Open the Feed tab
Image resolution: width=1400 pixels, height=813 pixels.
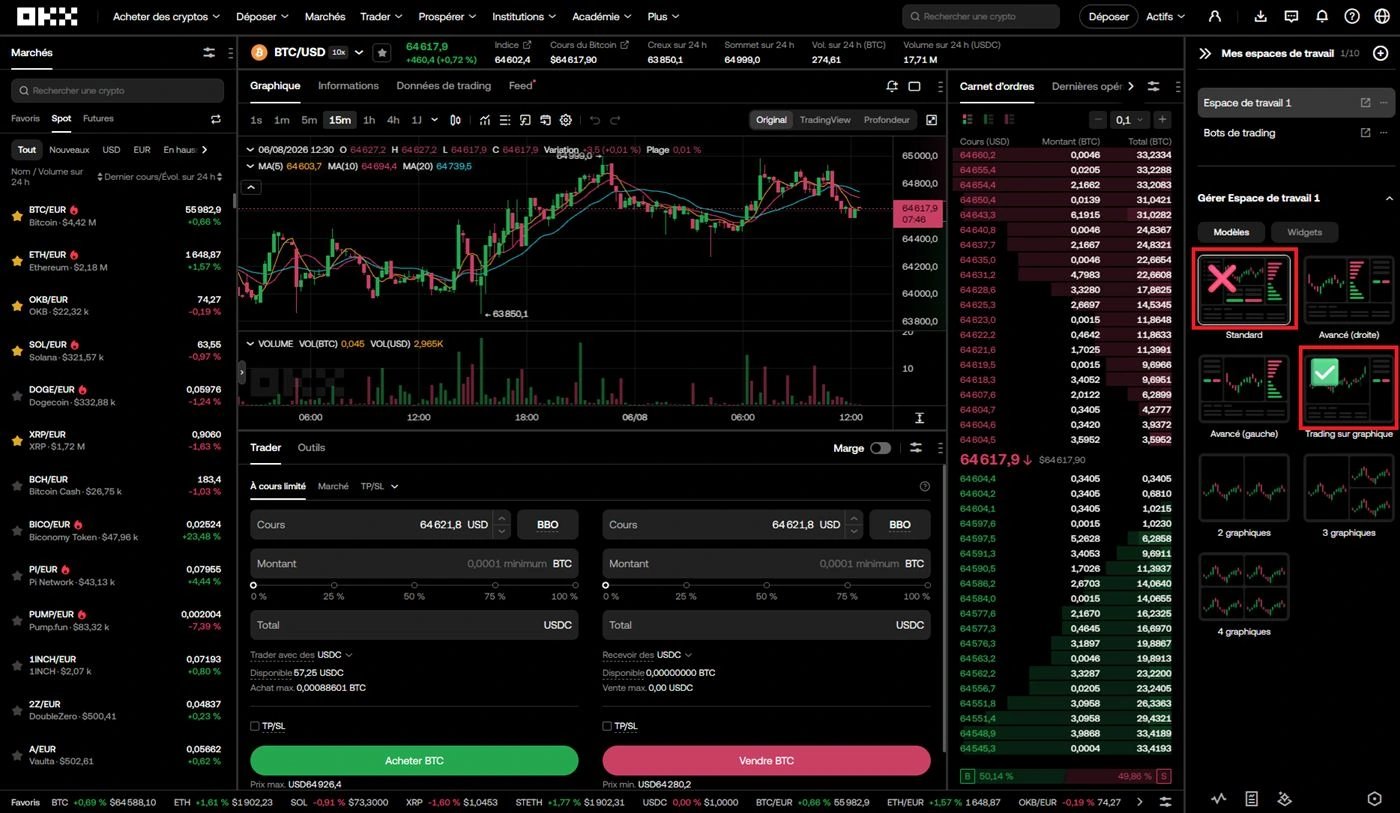click(x=521, y=86)
